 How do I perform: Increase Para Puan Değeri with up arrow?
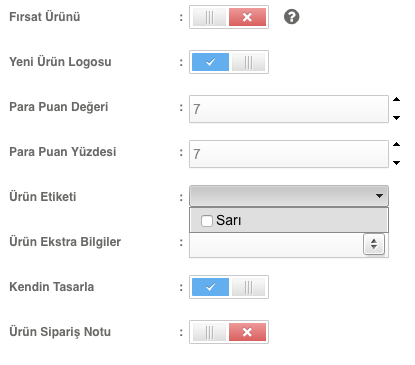click(x=396, y=99)
